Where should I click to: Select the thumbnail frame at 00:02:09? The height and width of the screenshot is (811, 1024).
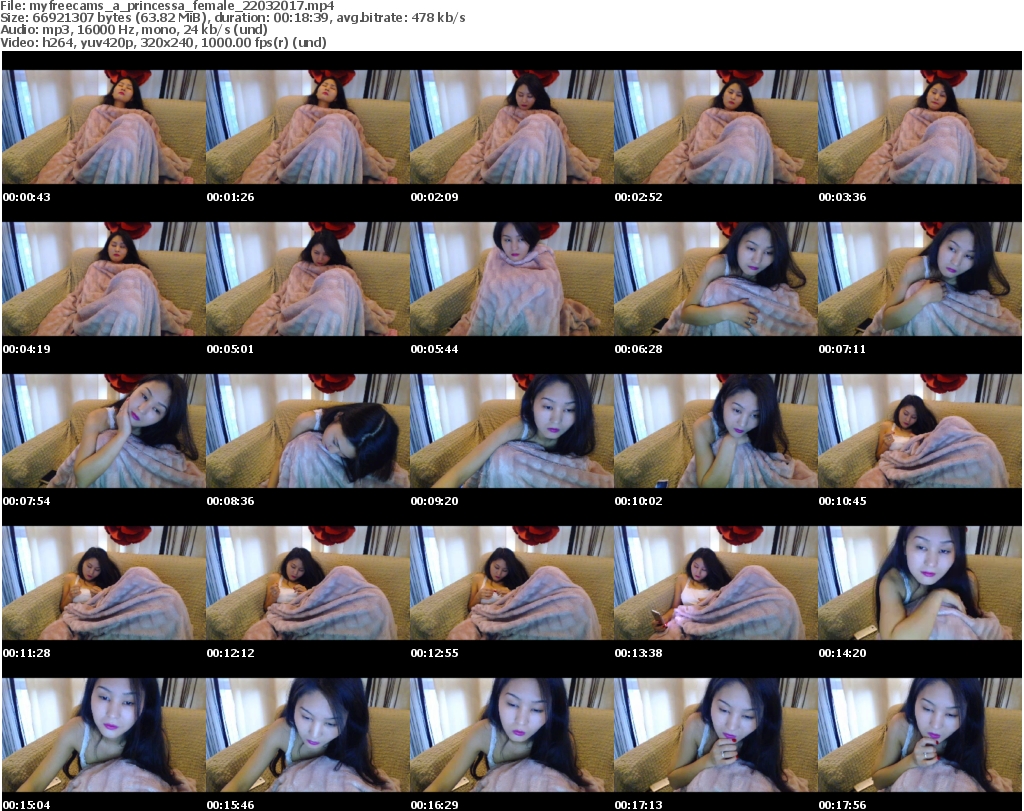tap(511, 127)
